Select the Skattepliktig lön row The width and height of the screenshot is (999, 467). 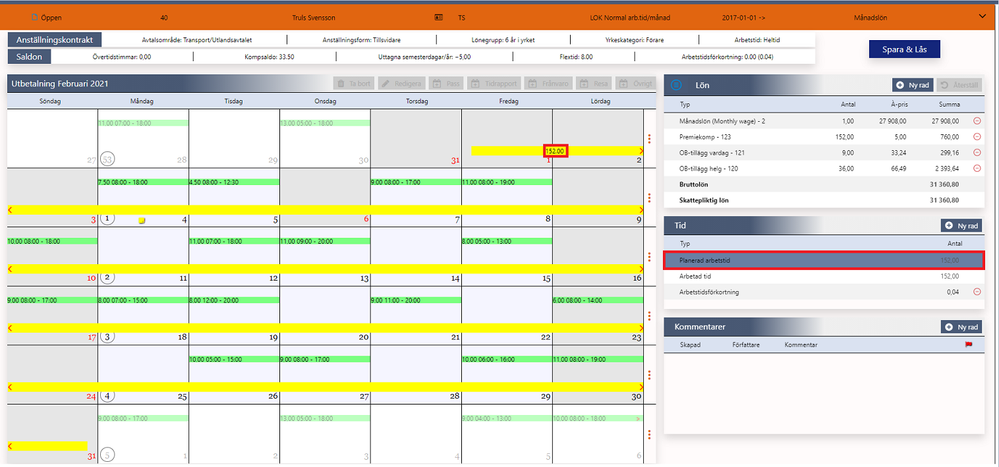tap(824, 200)
